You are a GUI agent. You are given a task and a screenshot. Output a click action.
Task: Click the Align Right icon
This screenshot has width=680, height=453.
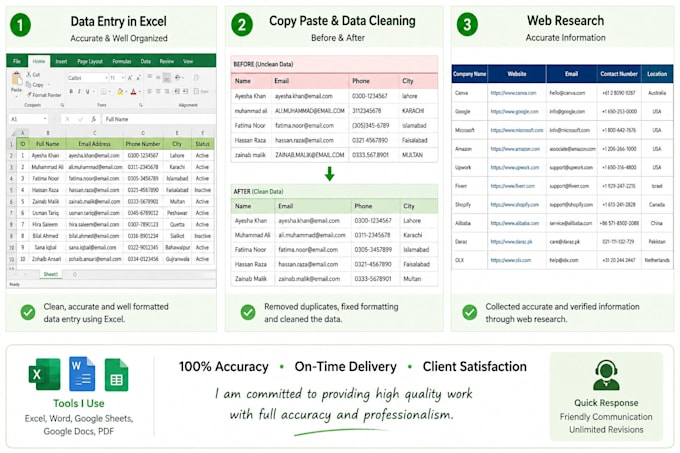coord(167,91)
